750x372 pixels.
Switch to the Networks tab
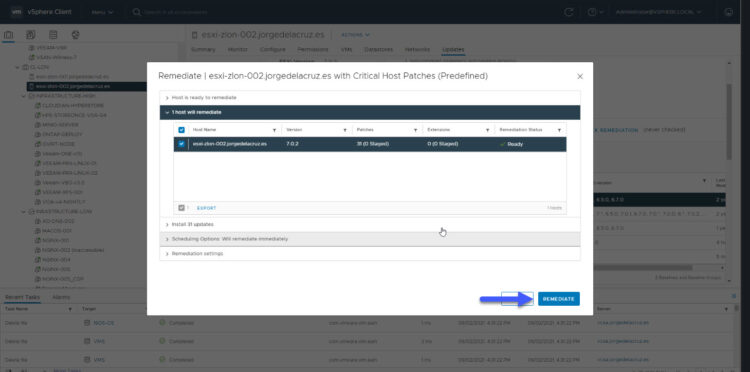tap(417, 50)
